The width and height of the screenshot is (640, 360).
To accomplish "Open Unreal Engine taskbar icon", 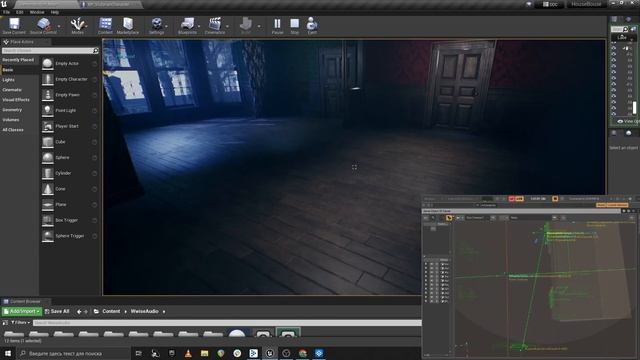I will pyautogui.click(x=270, y=353).
